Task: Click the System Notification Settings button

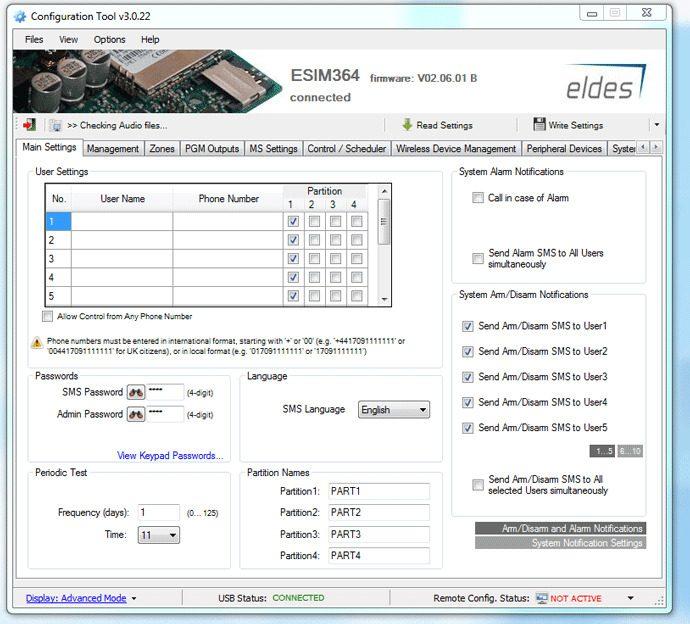Action: 560,543
